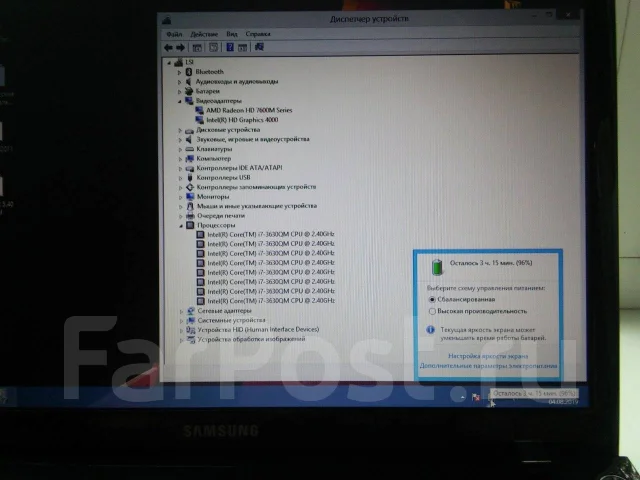Click the Back arrow in the toolbar
The image size is (640, 480).
[x=168, y=48]
